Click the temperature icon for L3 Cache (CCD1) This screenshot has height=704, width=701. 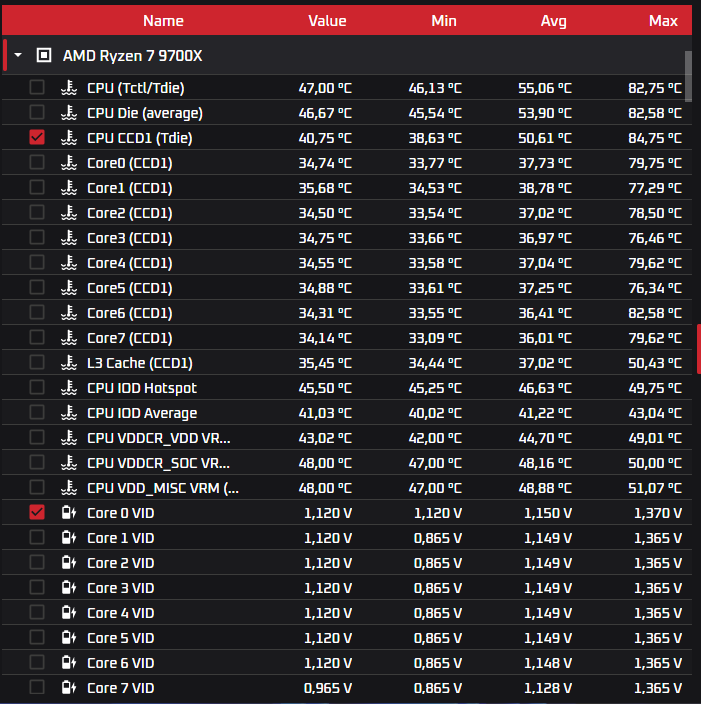pos(69,363)
